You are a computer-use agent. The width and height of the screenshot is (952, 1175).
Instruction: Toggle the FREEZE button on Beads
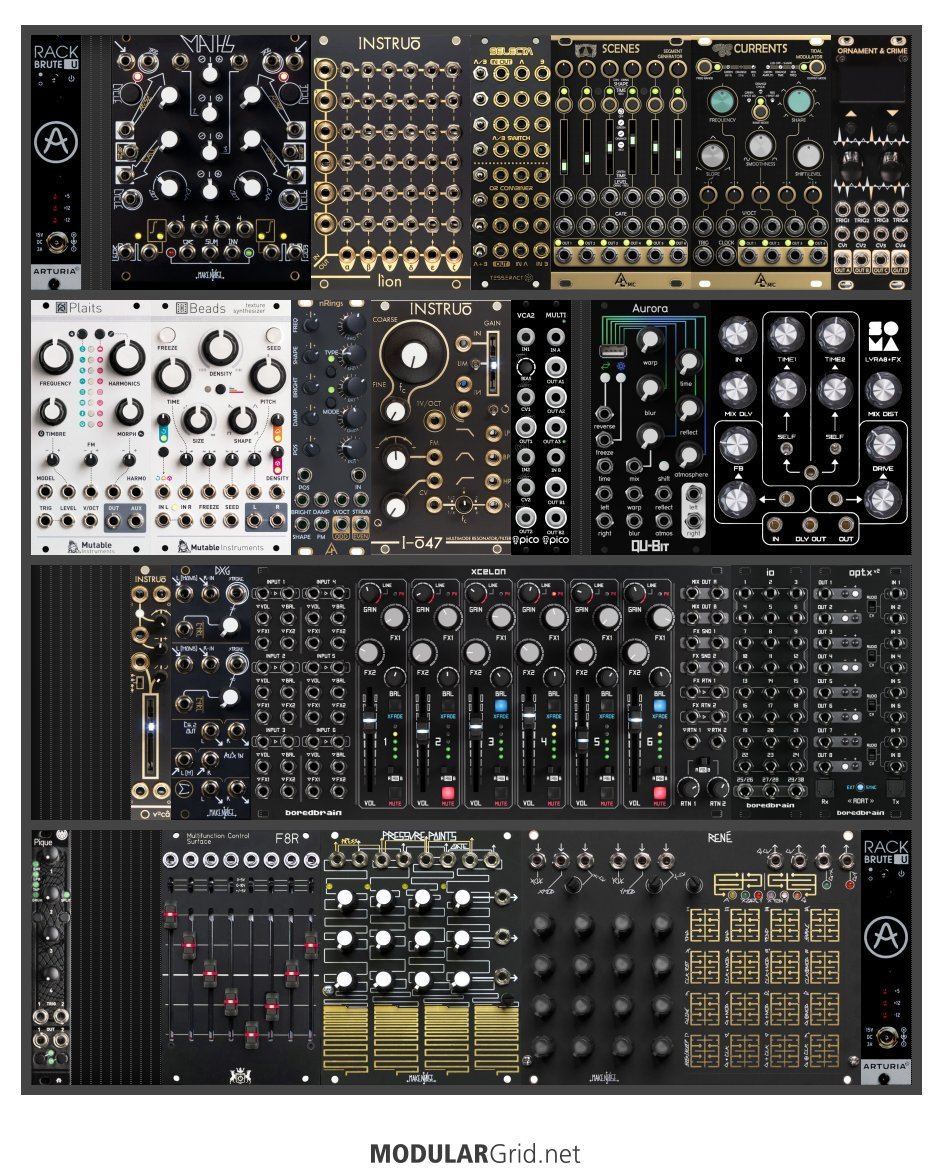(167, 335)
